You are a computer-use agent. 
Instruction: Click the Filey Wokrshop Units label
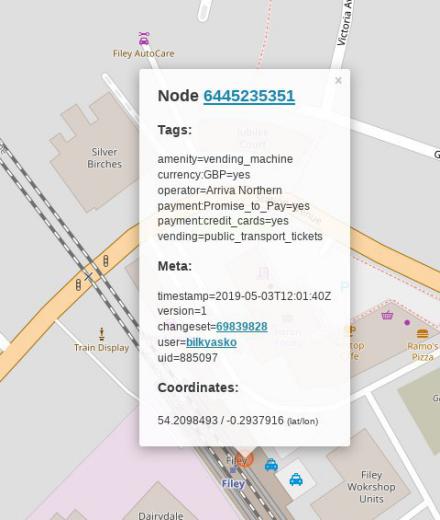[x=371, y=487]
